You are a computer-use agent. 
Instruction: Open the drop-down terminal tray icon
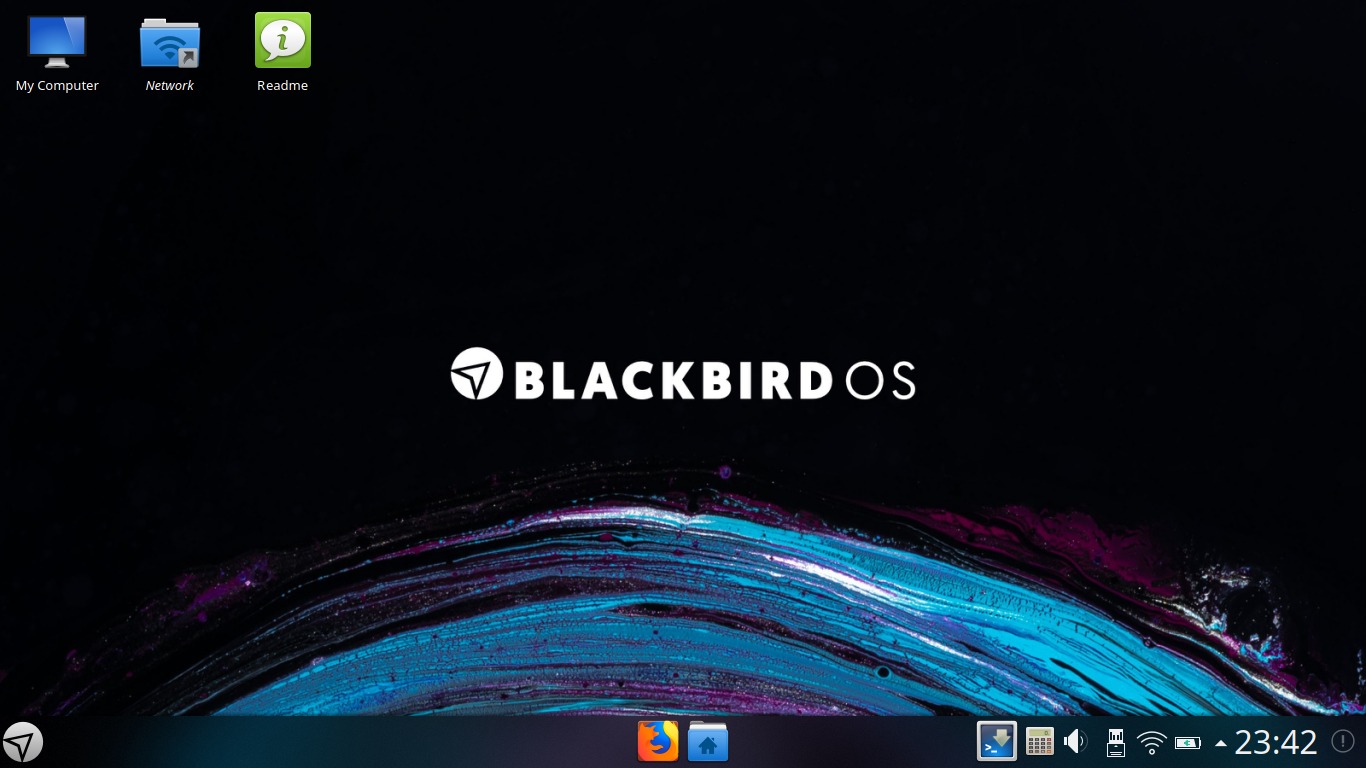click(997, 742)
